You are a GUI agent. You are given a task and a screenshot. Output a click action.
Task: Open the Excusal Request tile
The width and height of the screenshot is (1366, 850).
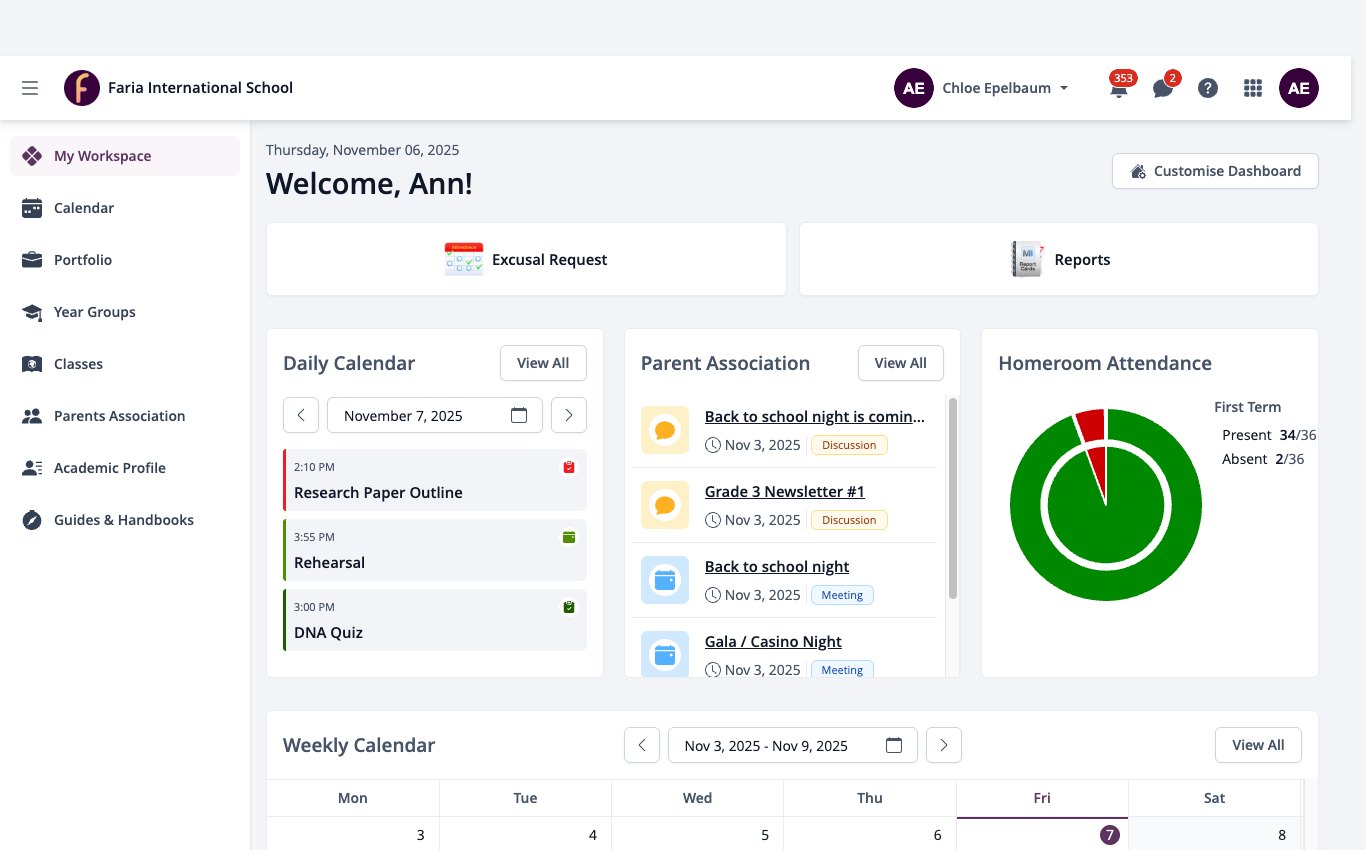(x=526, y=259)
